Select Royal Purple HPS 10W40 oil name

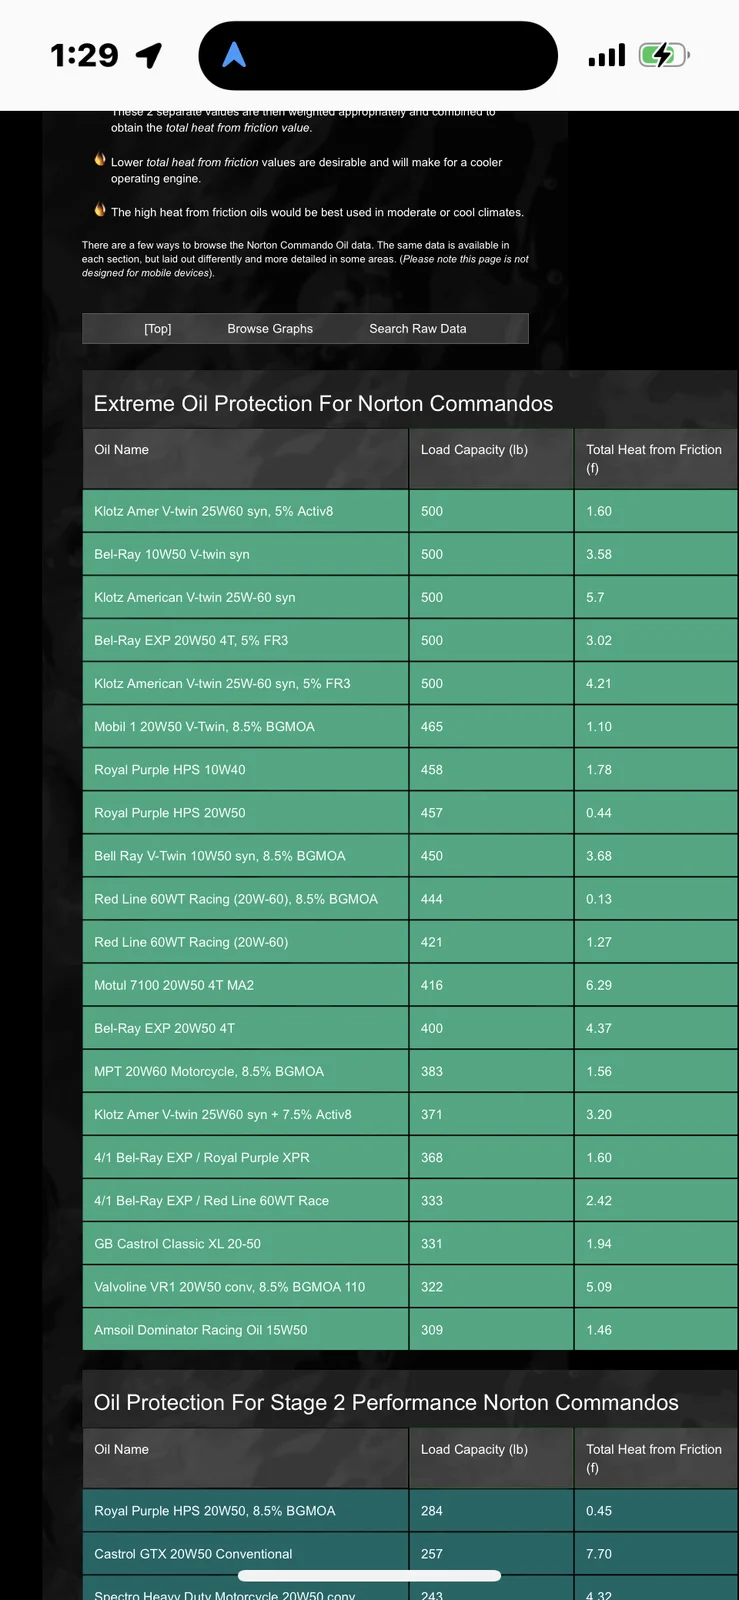(170, 770)
